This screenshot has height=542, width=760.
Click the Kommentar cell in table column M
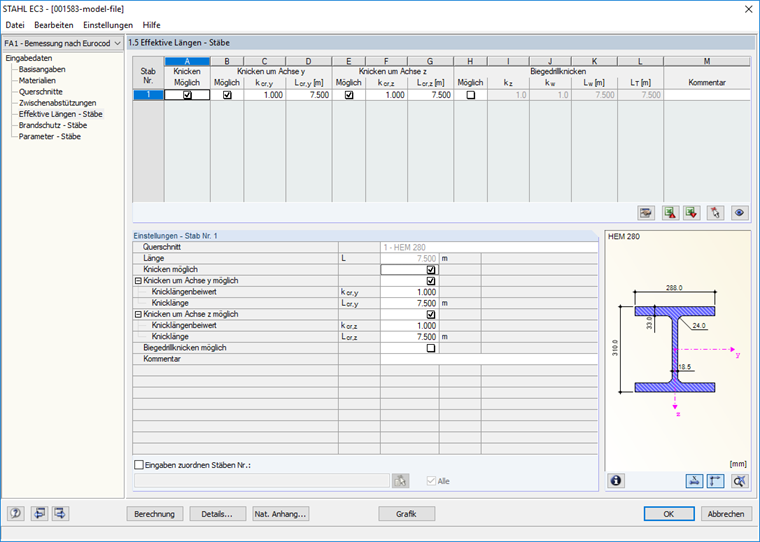point(707,95)
